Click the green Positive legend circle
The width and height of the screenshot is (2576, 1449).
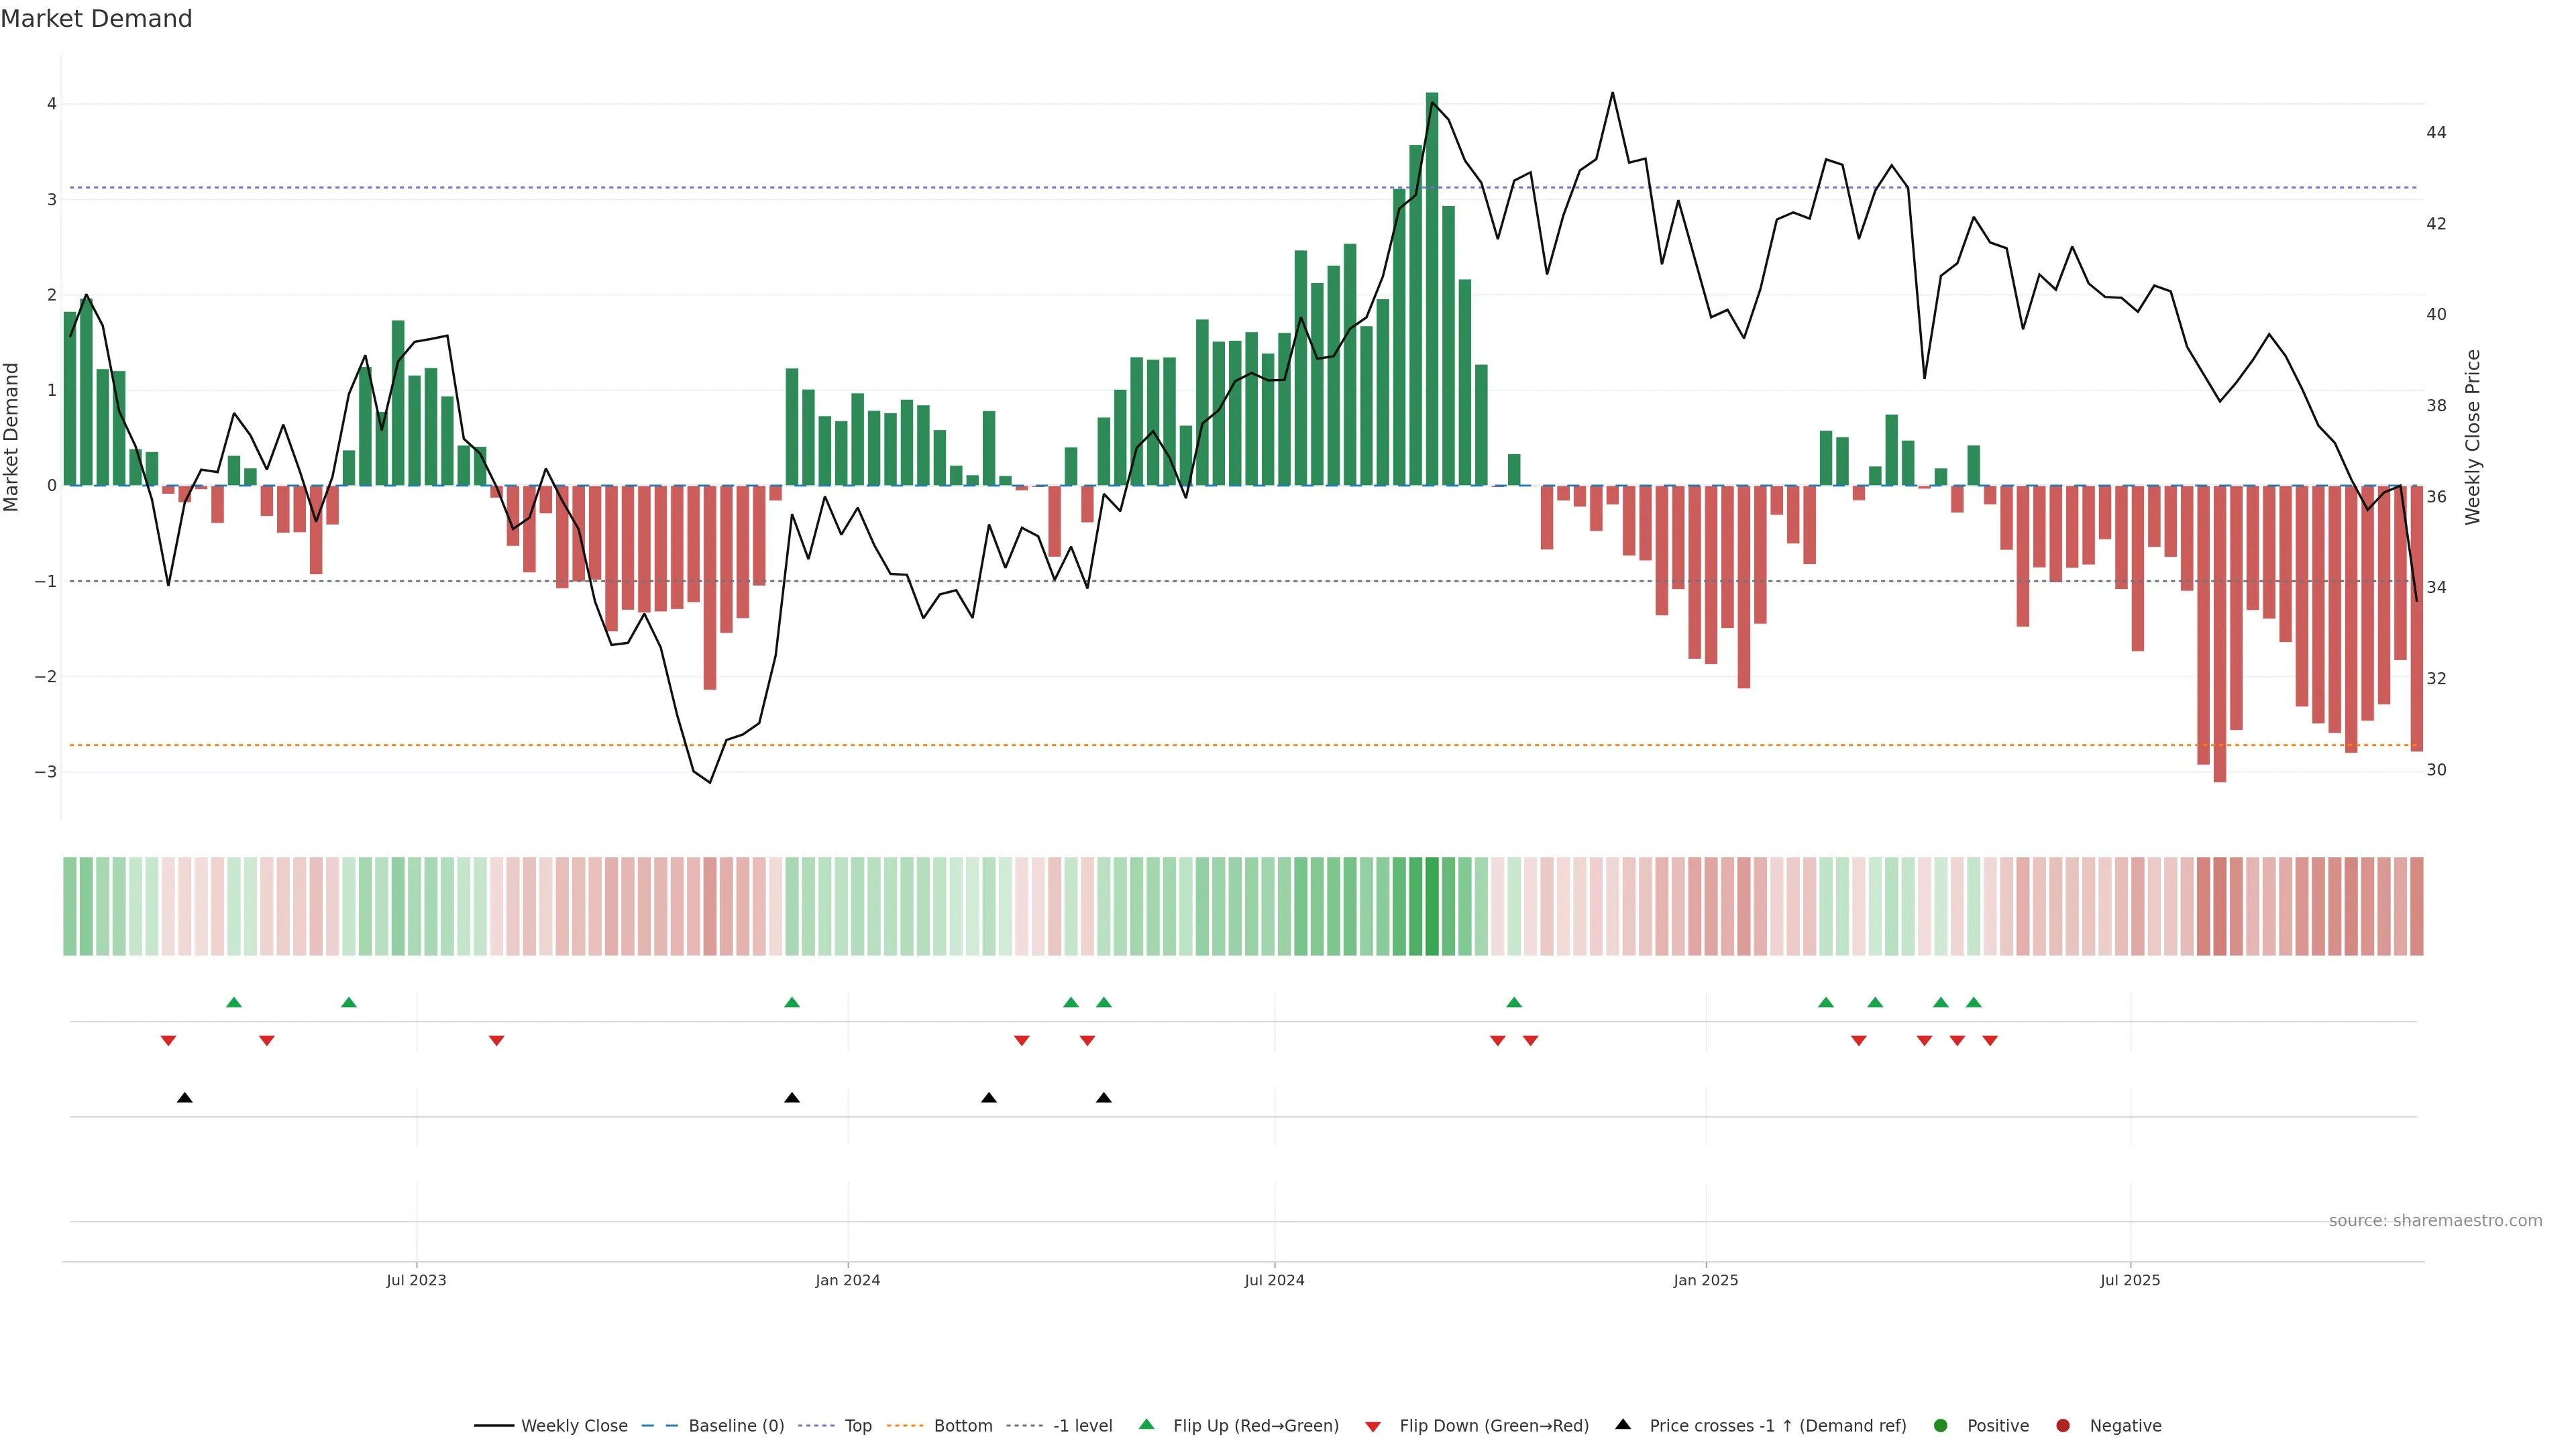(1940, 1425)
